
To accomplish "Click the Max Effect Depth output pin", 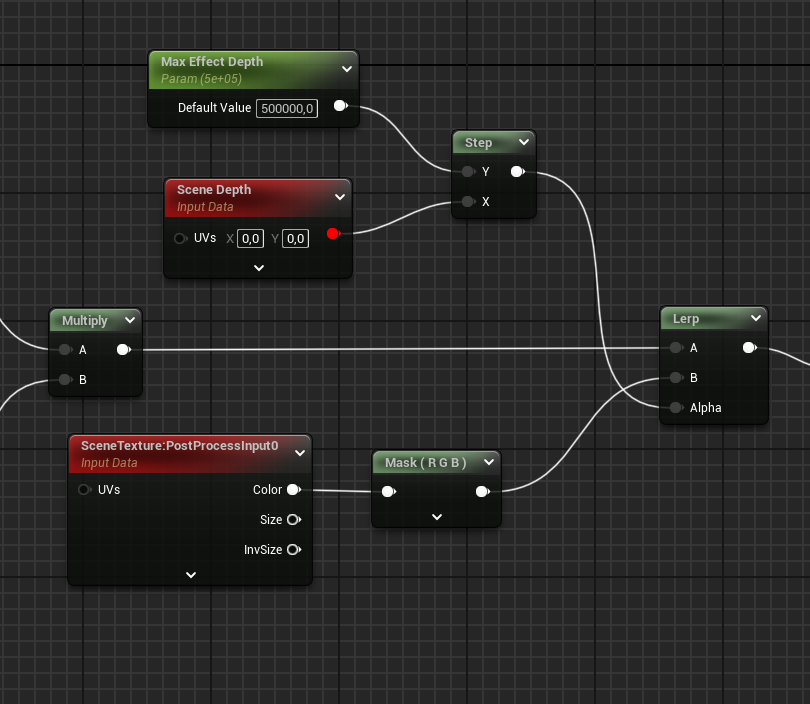I will [x=340, y=106].
